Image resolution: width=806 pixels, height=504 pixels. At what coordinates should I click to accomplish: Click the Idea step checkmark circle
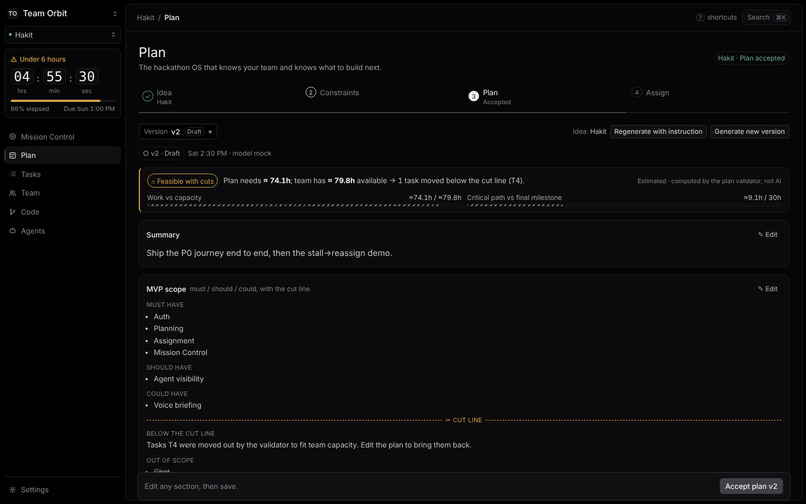tap(148, 96)
